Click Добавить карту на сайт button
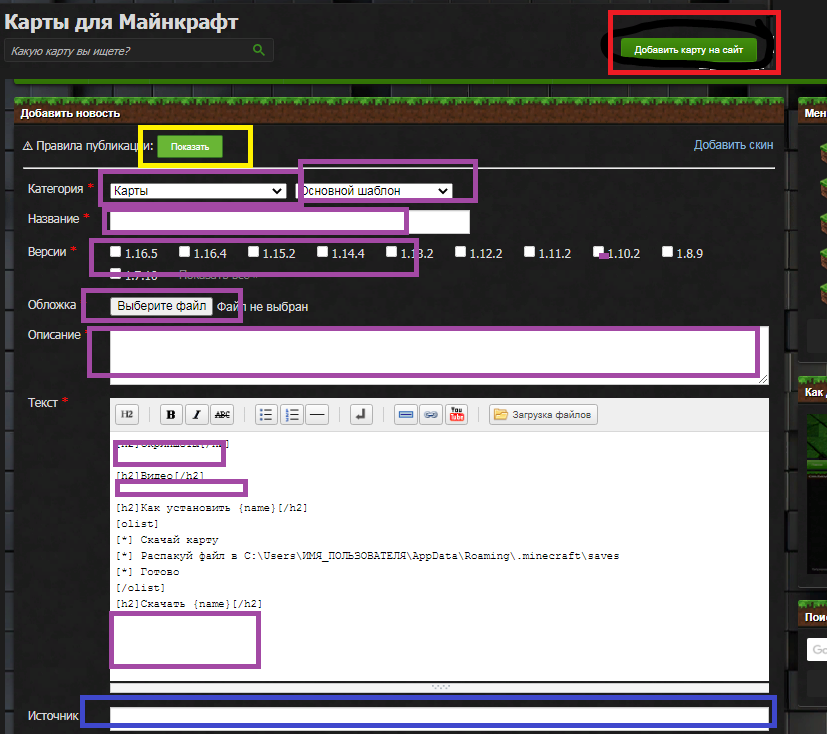Screen dimensions: 827x734 click(x=689, y=50)
